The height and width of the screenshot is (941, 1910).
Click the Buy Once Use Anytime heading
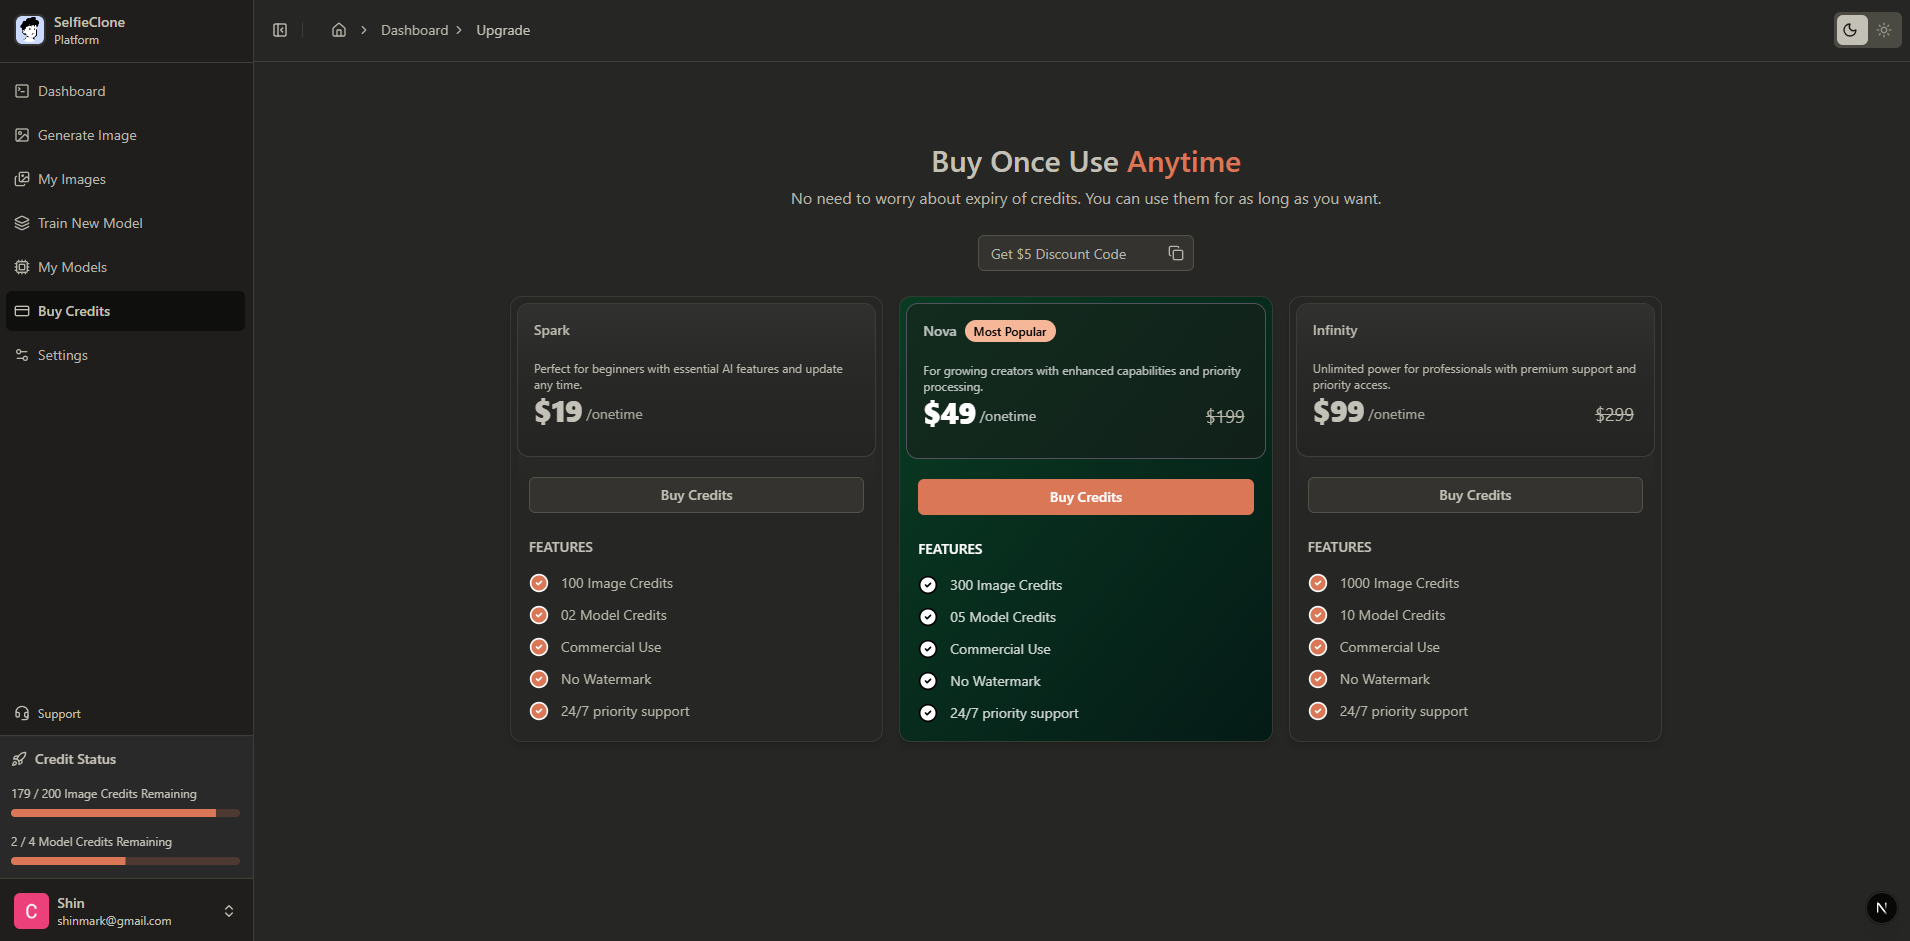point(1085,162)
